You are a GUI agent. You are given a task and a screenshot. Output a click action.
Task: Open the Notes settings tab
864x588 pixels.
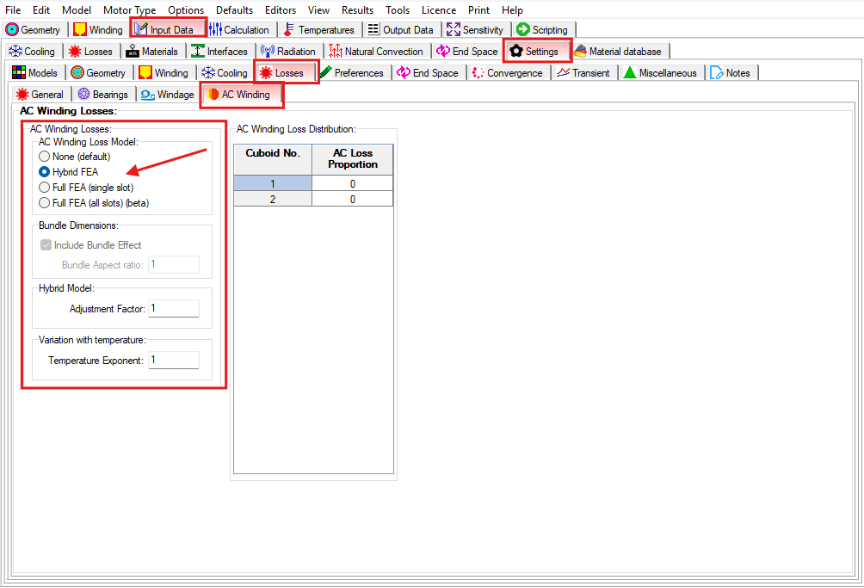[731, 73]
